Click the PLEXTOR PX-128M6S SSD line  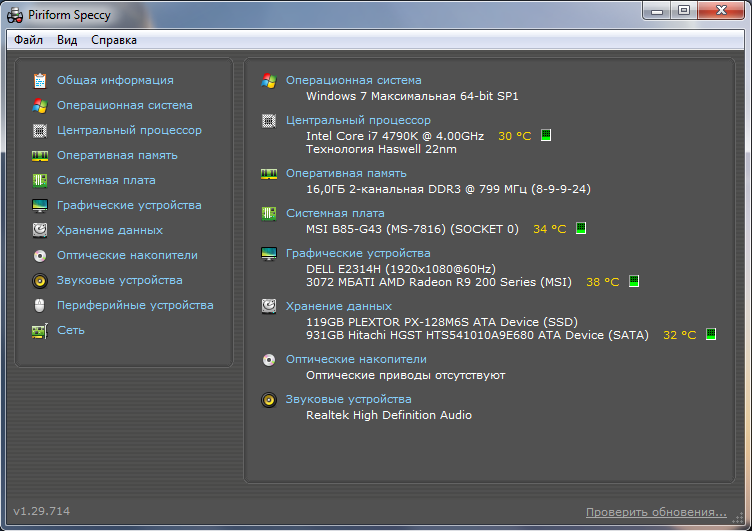tap(442, 322)
